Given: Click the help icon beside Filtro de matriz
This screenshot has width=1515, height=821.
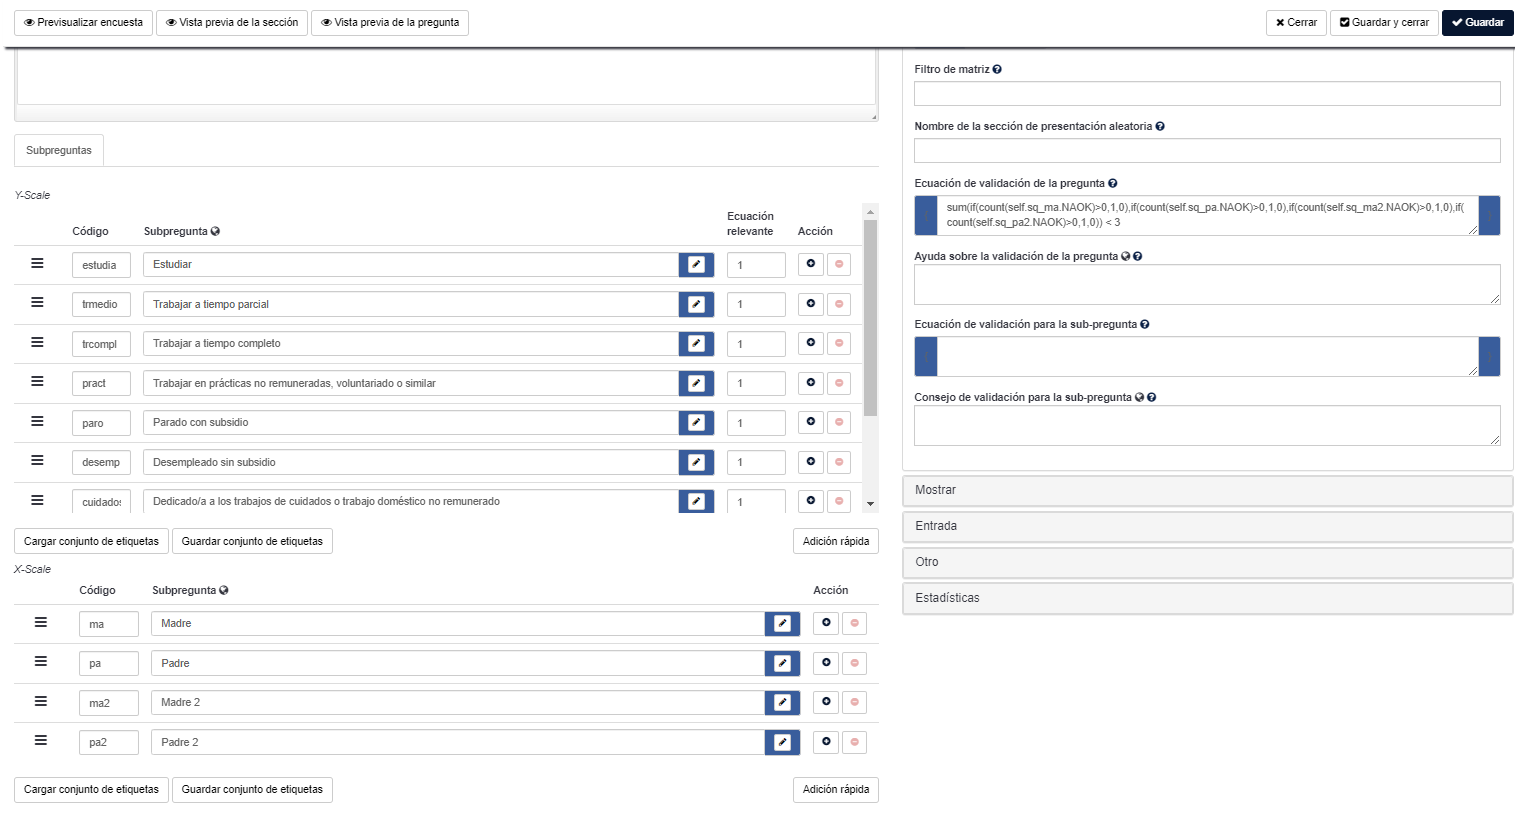Looking at the screenshot, I should (x=997, y=70).
